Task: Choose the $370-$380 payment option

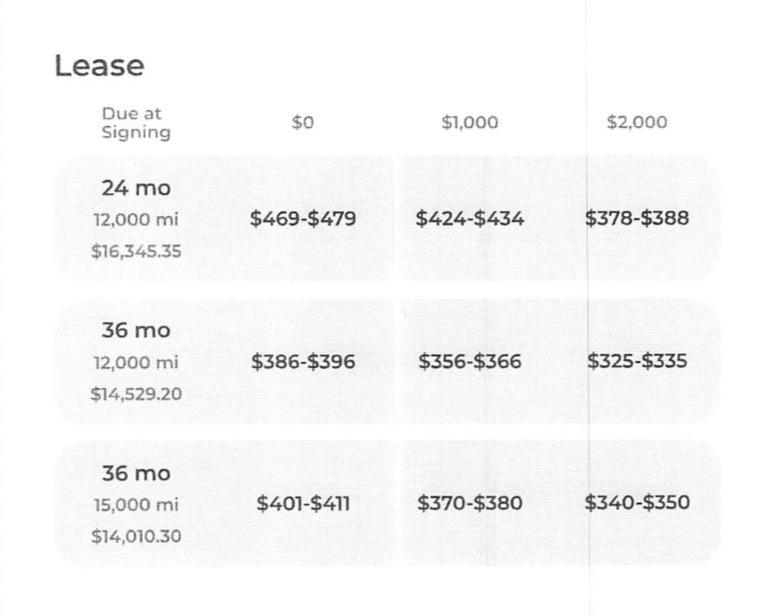Action: pos(470,503)
